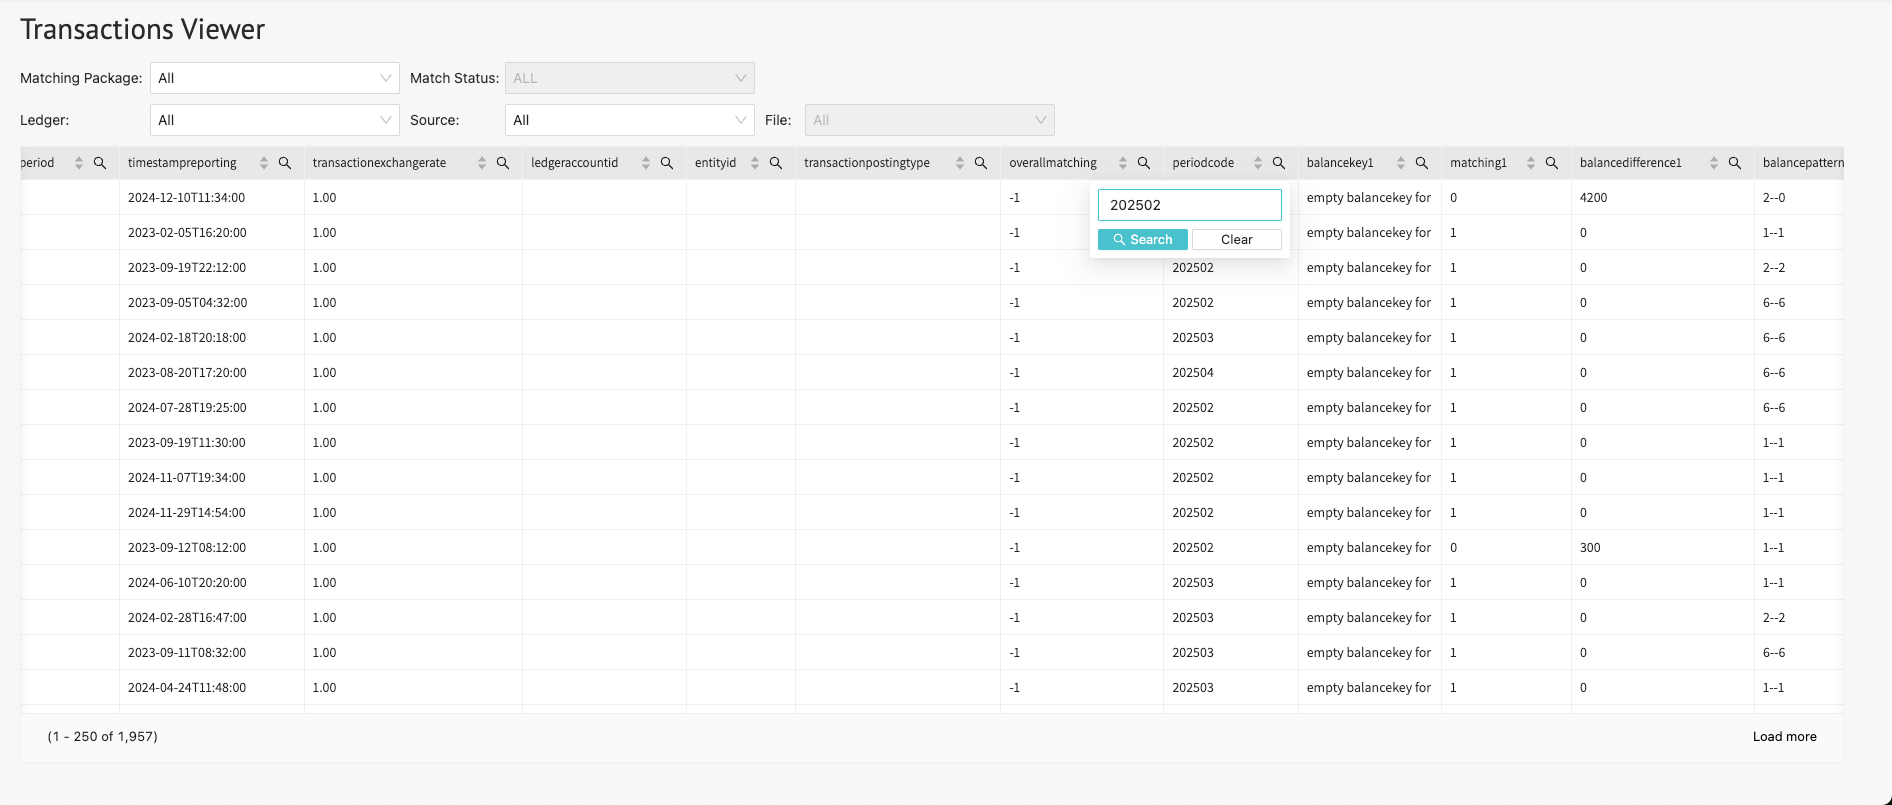Open the Source dropdown
Viewport: 1892px width, 805px height.
coord(630,120)
